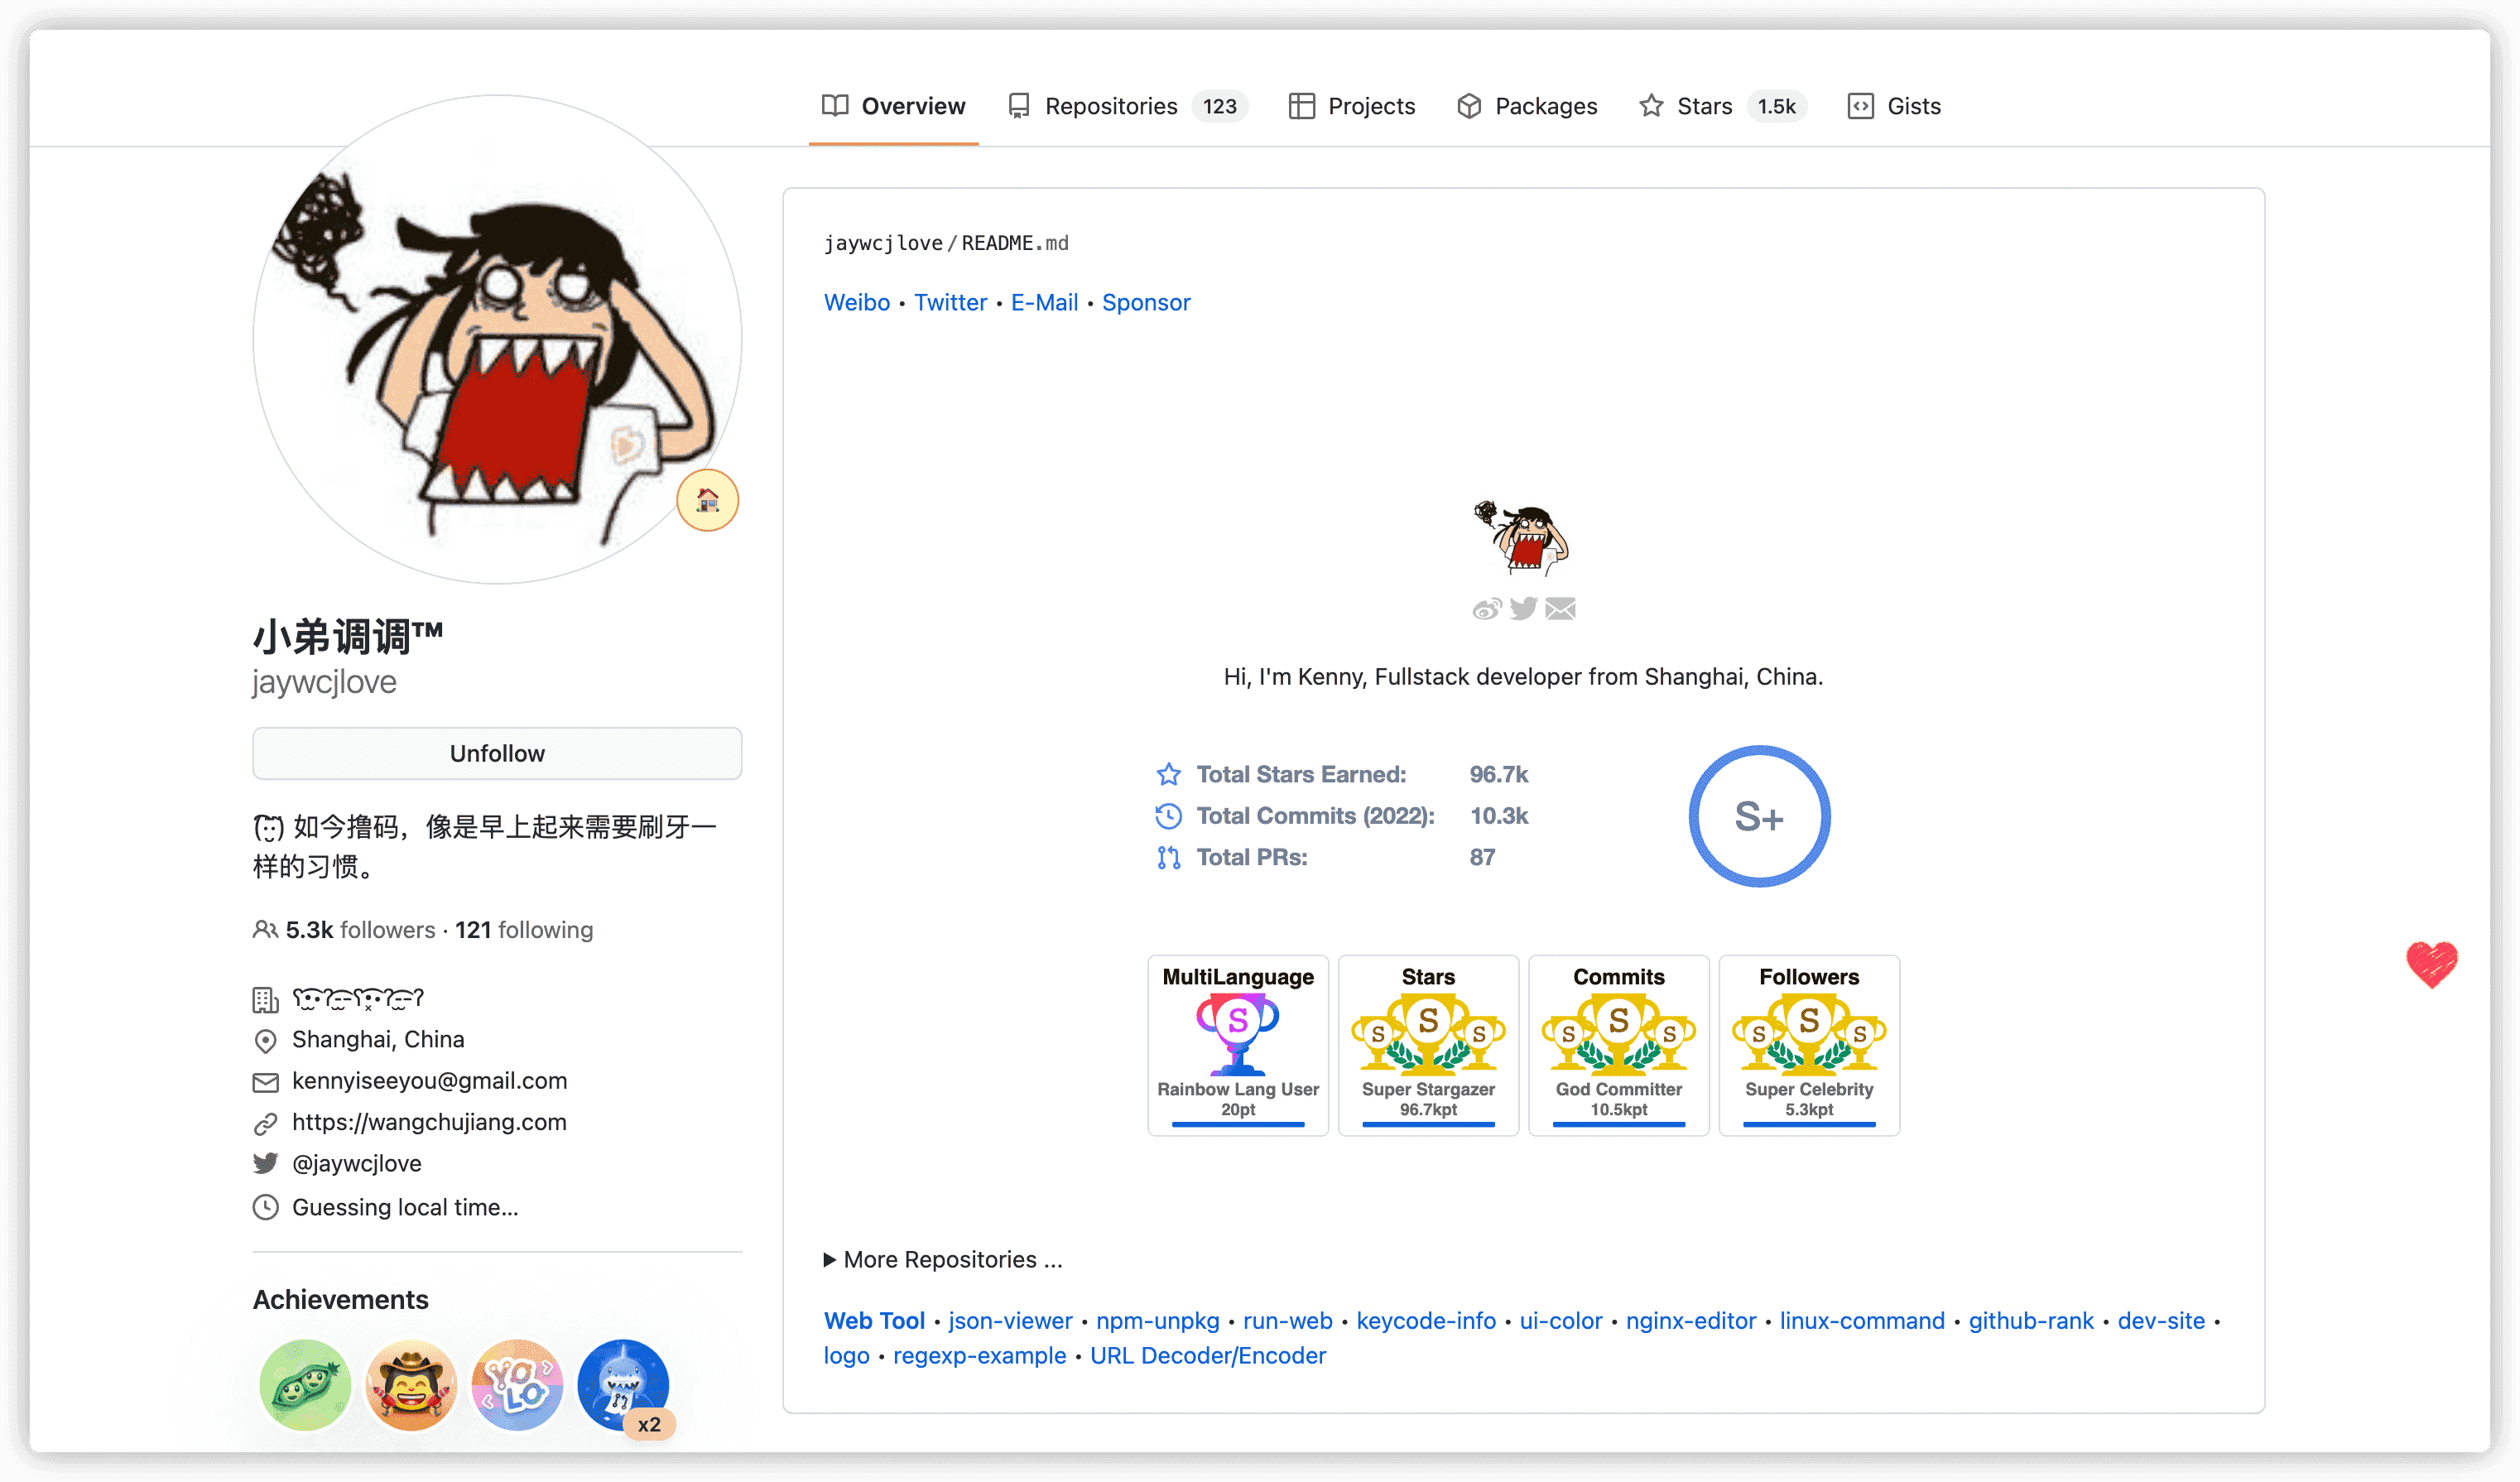Click the envelope mail icon in README
The image size is (2520, 1482).
pos(1560,609)
